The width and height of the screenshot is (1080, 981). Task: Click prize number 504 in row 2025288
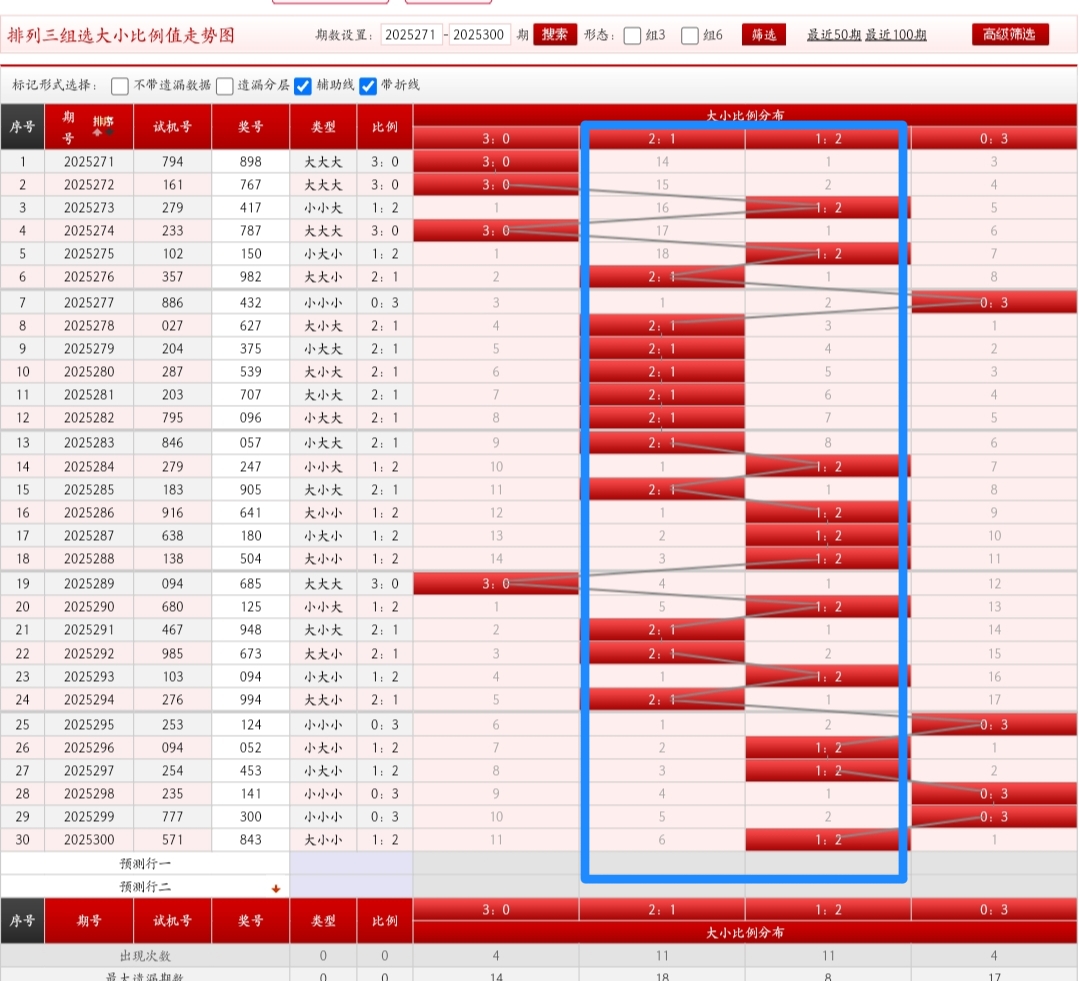pos(251,559)
